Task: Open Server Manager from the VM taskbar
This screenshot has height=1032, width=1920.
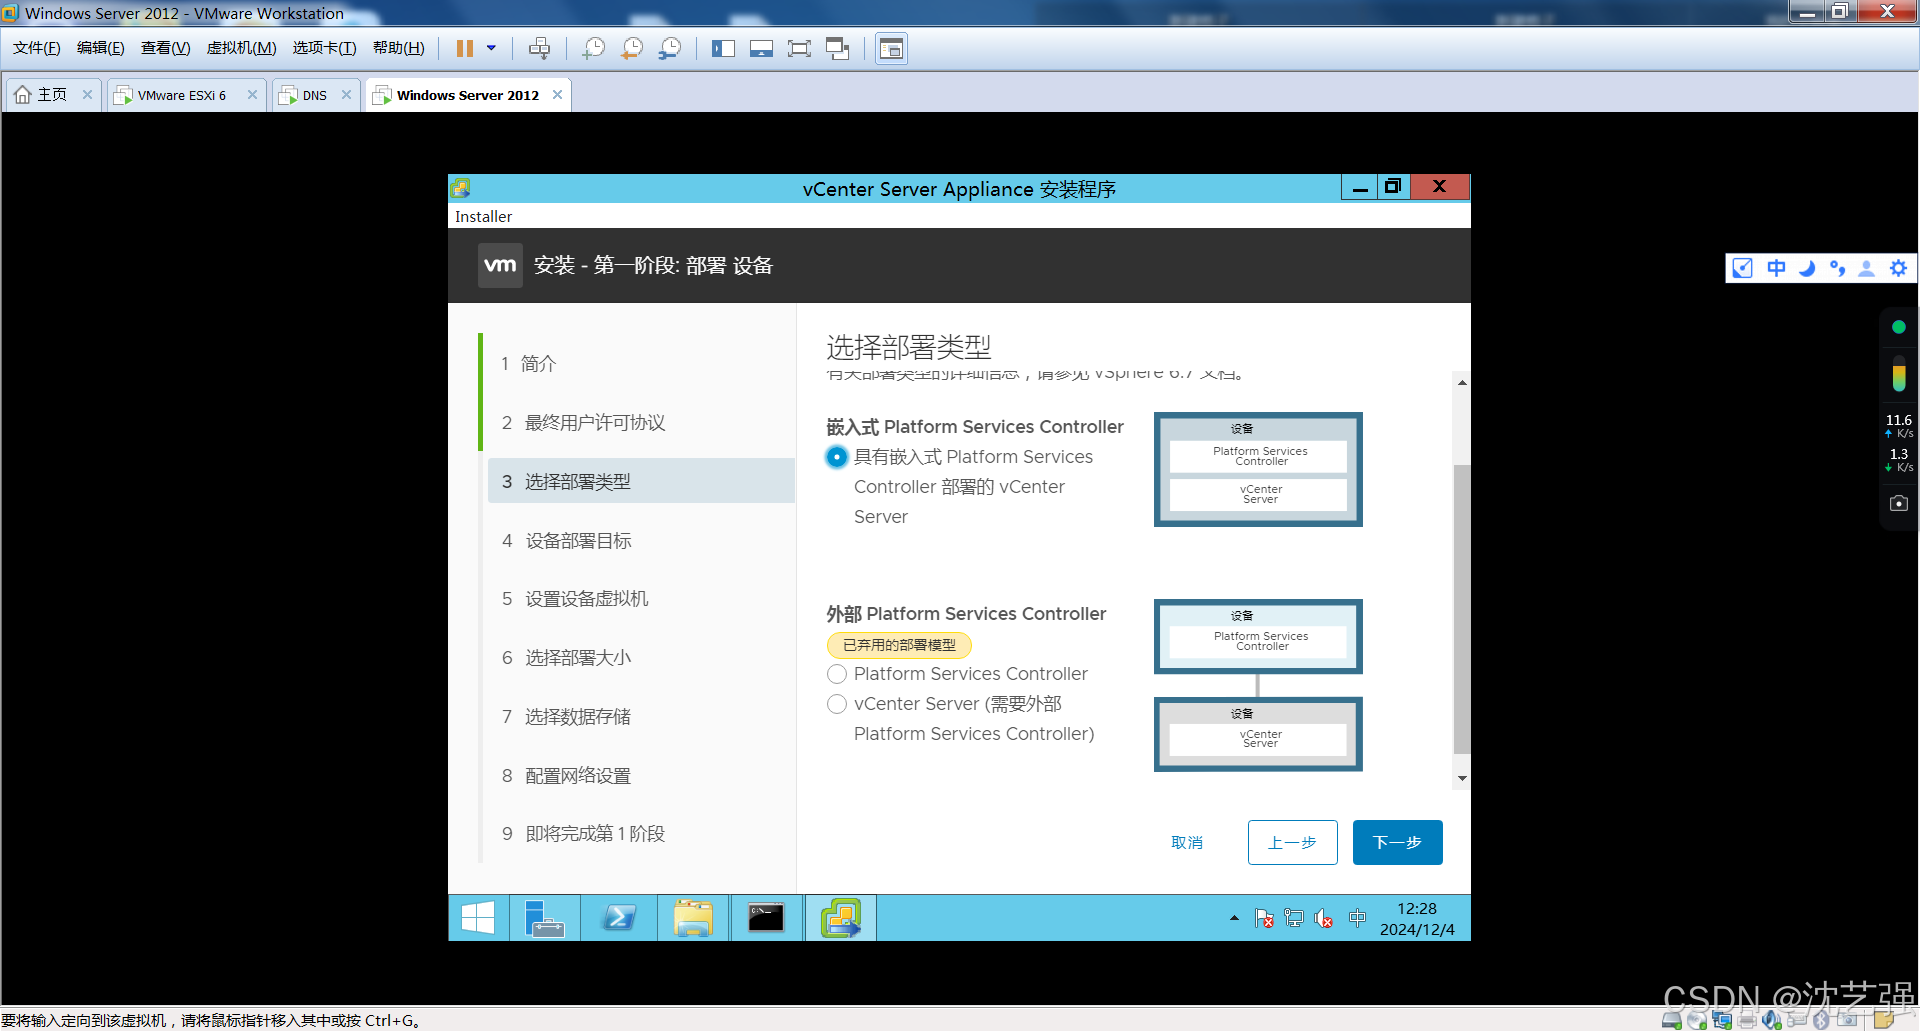Action: click(x=545, y=918)
